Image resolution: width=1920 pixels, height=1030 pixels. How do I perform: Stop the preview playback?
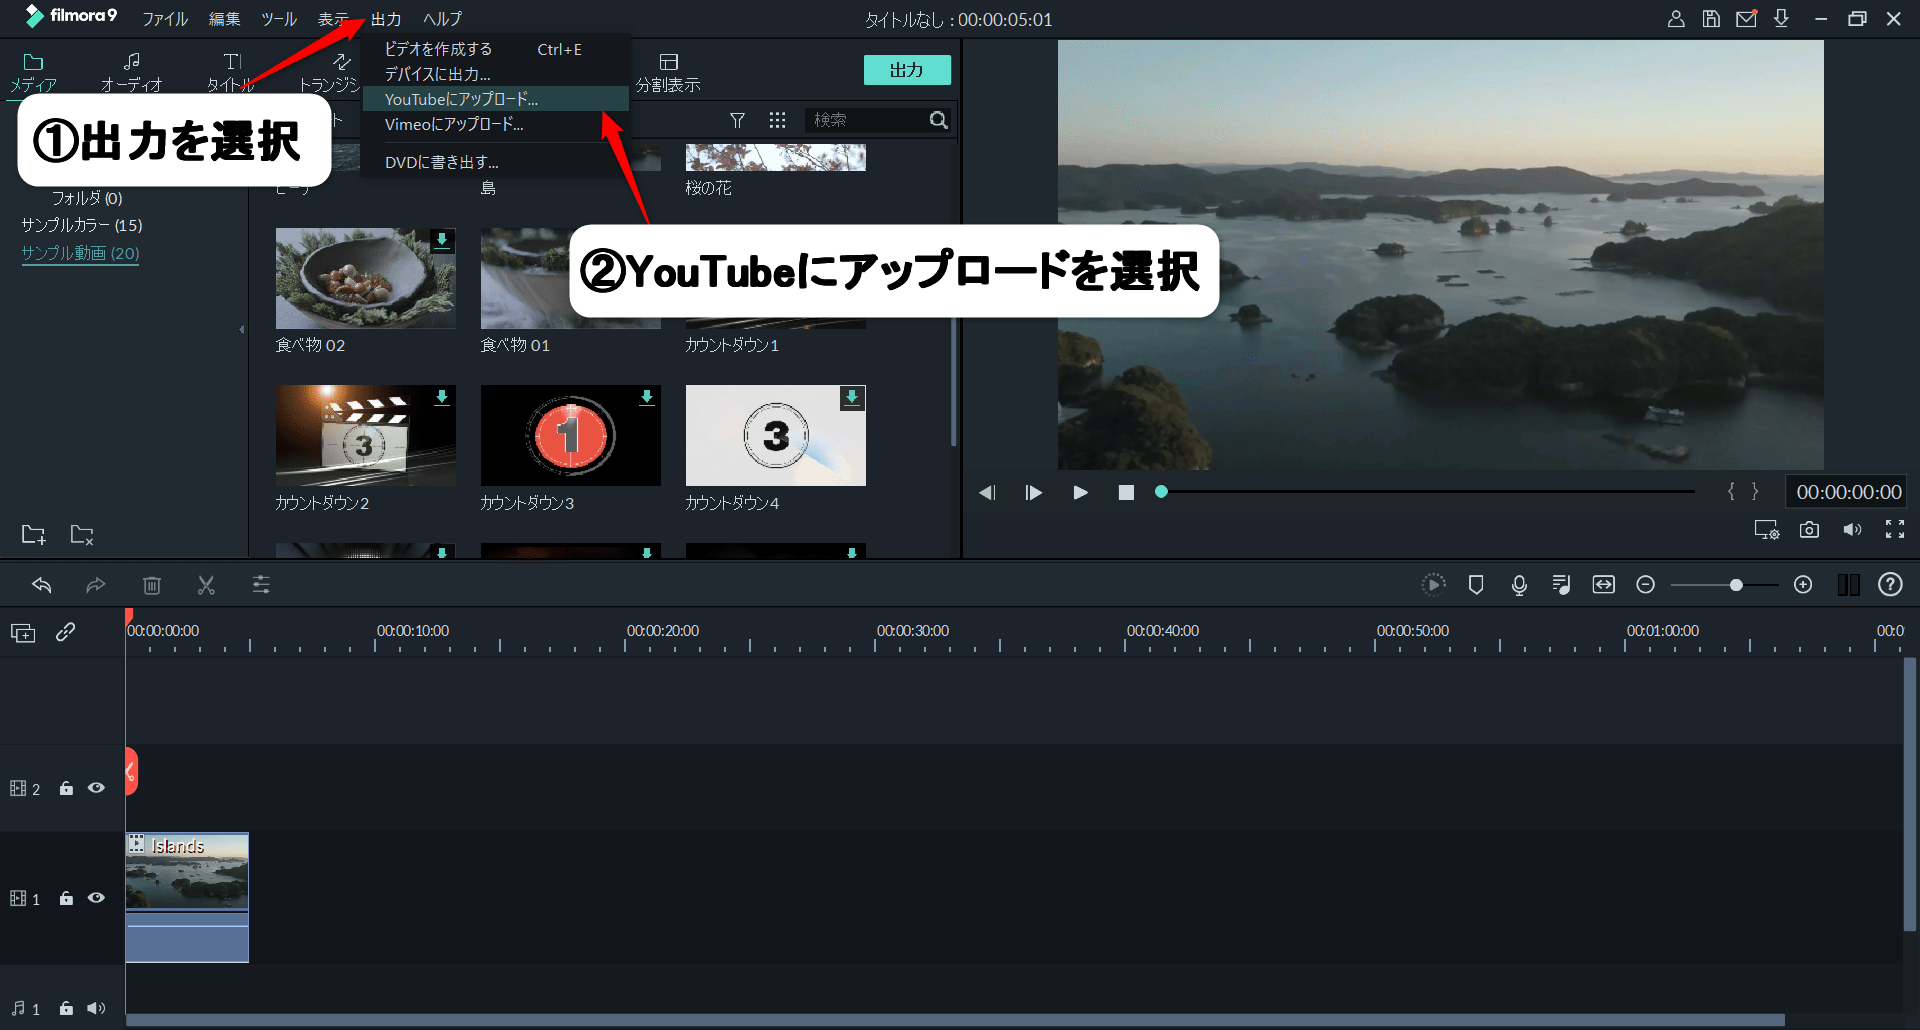(x=1126, y=492)
